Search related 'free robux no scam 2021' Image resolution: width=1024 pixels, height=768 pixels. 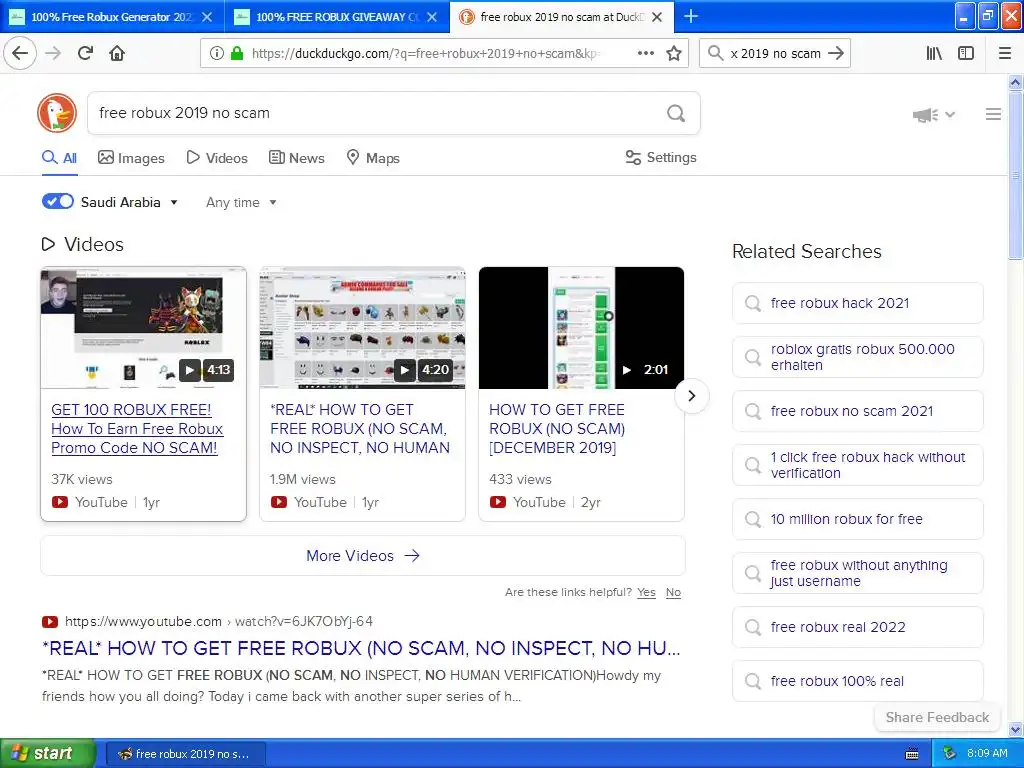[857, 411]
